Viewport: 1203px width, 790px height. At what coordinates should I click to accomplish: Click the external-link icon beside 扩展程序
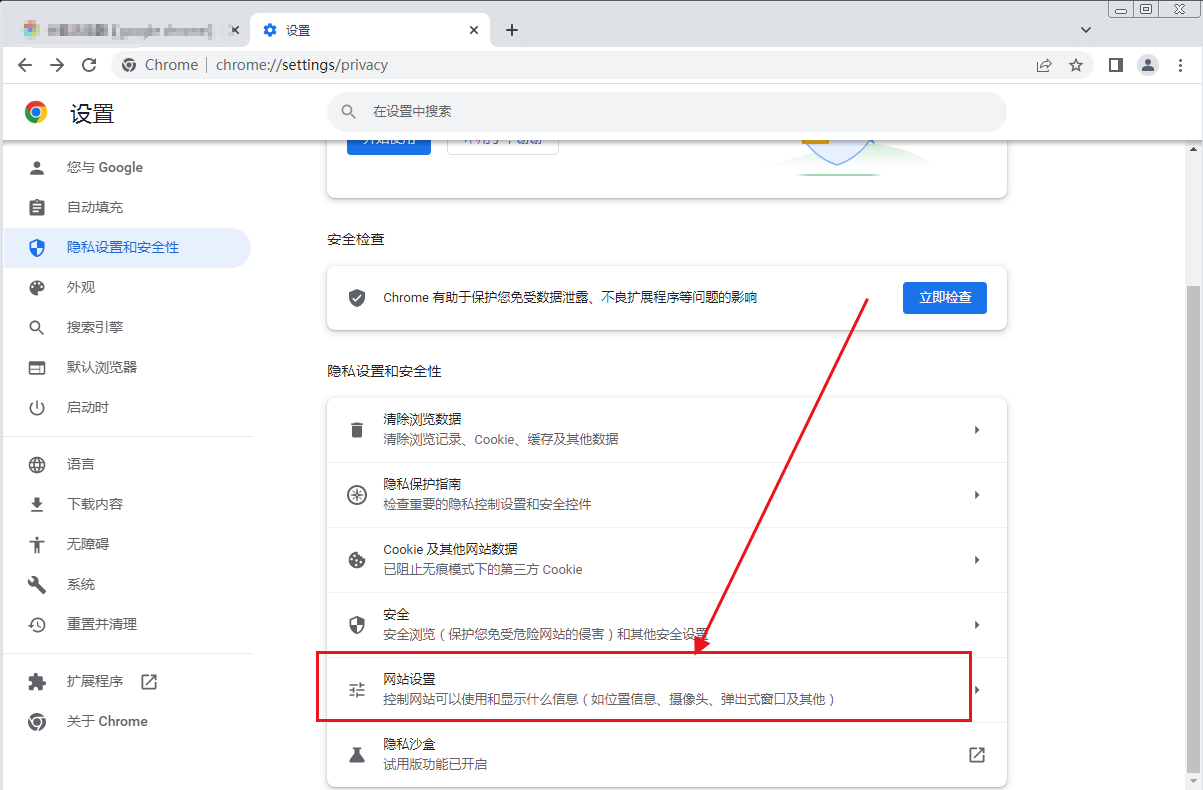149,682
